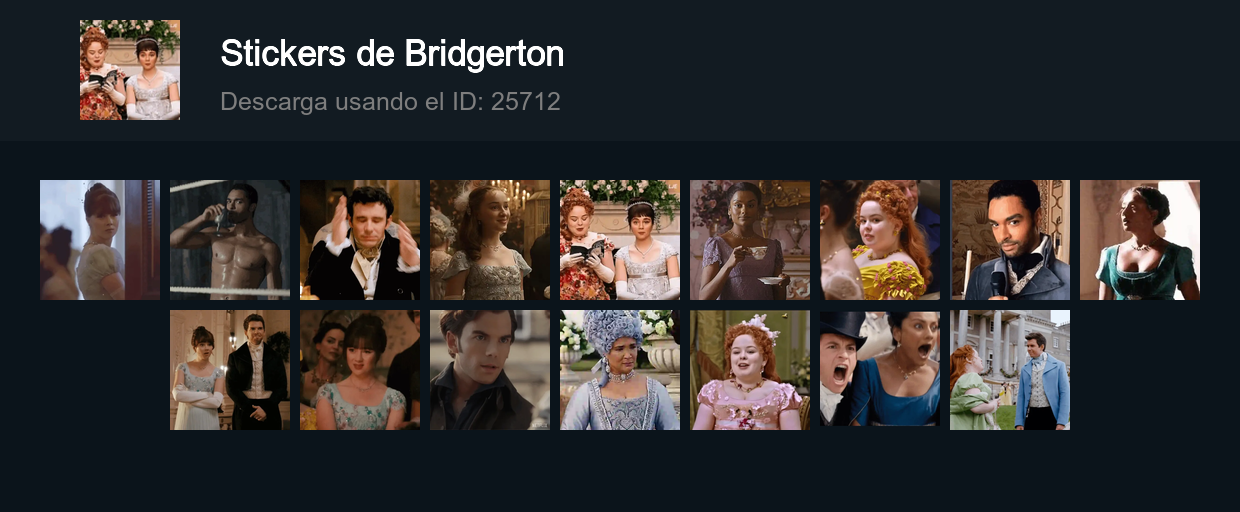
Task: Select sticker of man in blue coat outdoors
Action: [x=1010, y=370]
